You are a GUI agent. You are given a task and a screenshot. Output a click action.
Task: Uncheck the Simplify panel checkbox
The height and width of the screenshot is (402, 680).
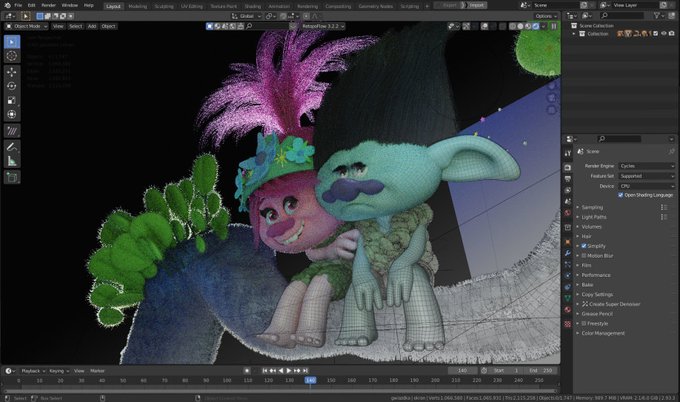click(x=584, y=246)
